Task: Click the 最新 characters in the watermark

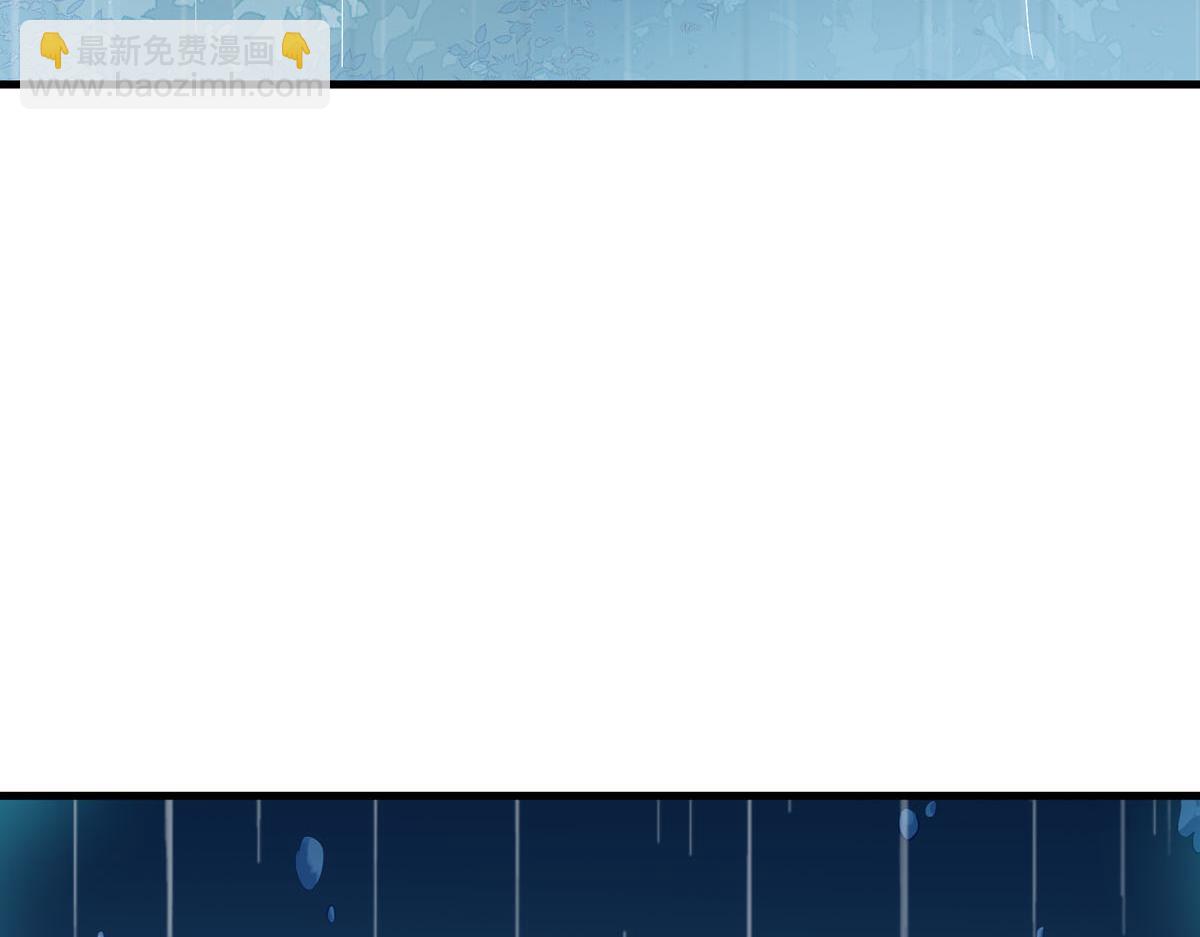Action: [x=109, y=51]
